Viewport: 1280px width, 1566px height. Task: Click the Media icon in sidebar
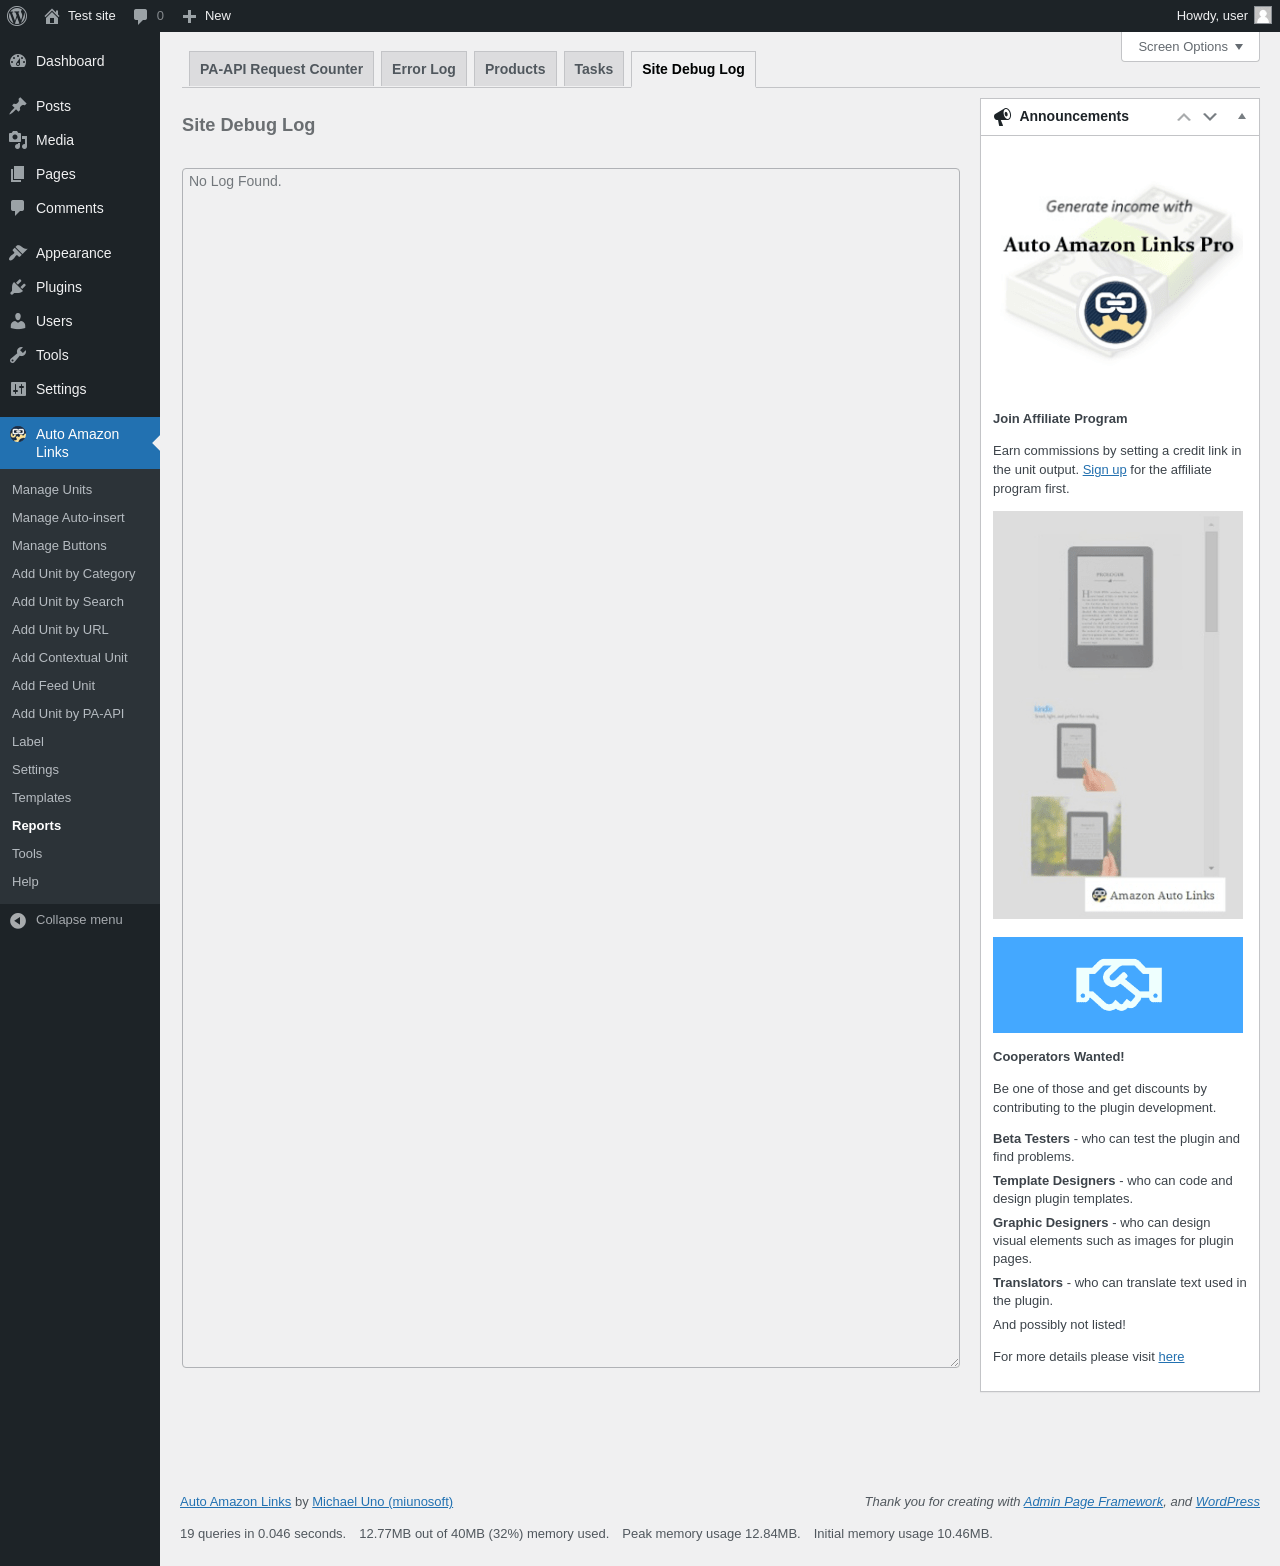point(18,140)
